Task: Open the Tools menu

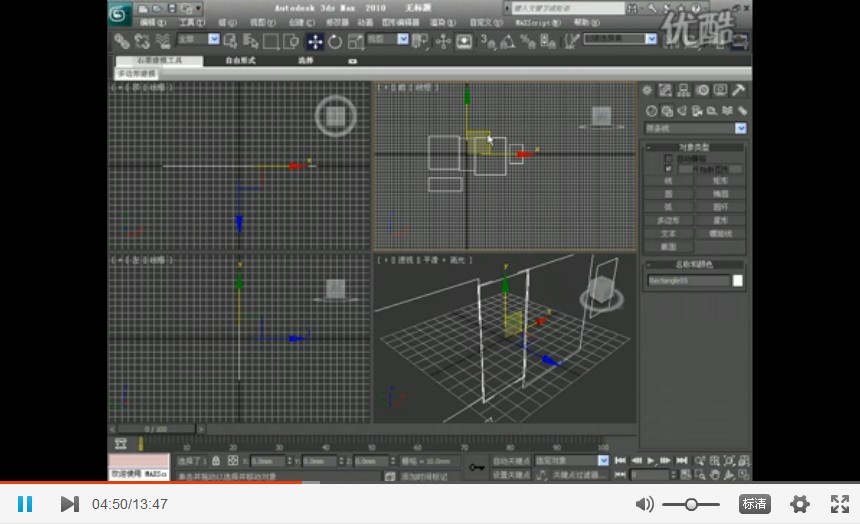Action: click(191, 22)
